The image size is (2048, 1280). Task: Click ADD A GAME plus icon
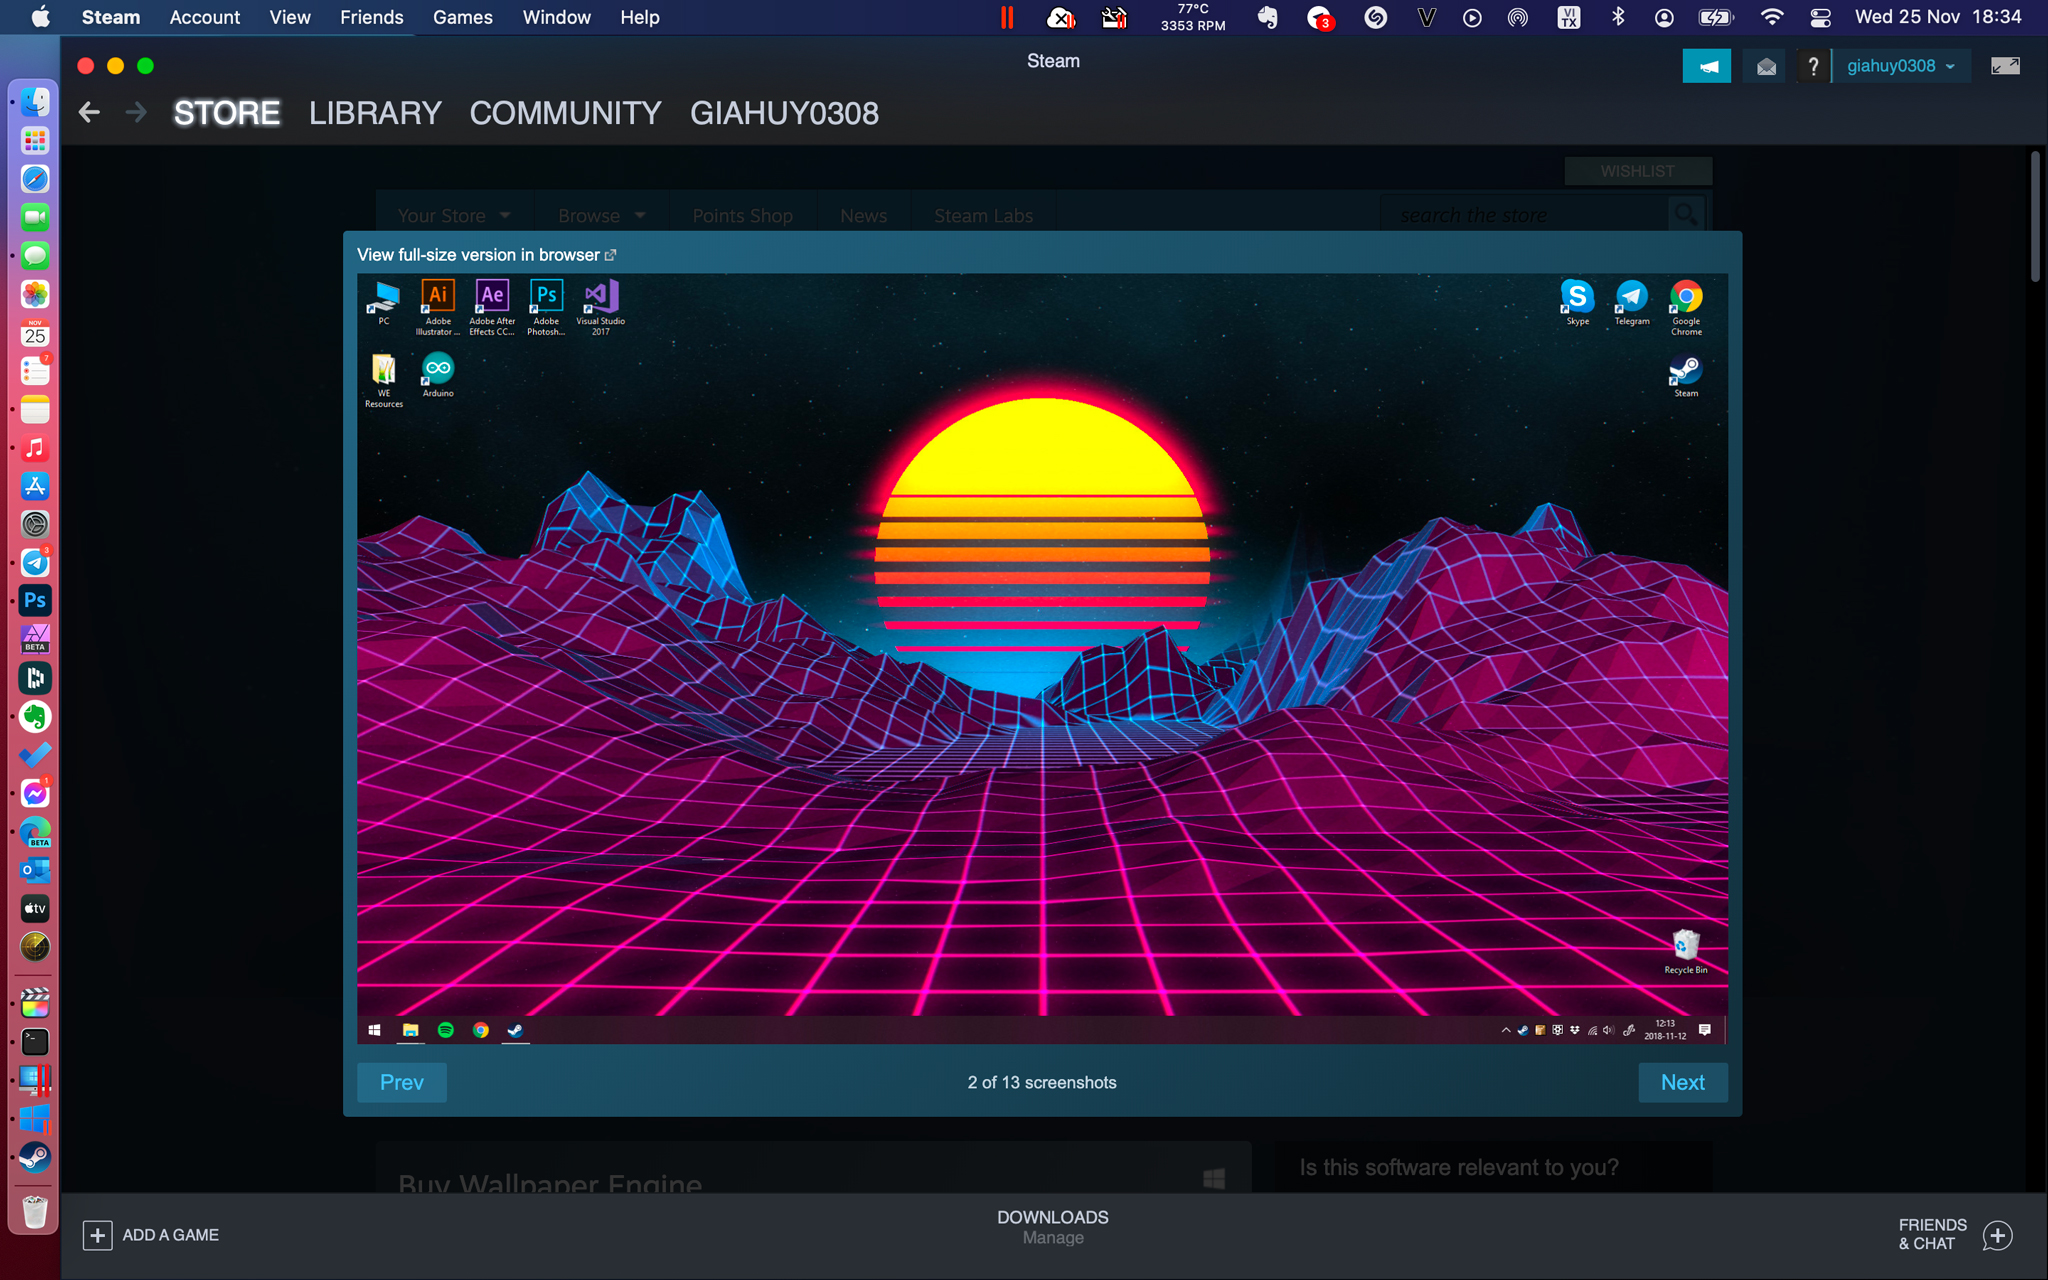(97, 1235)
